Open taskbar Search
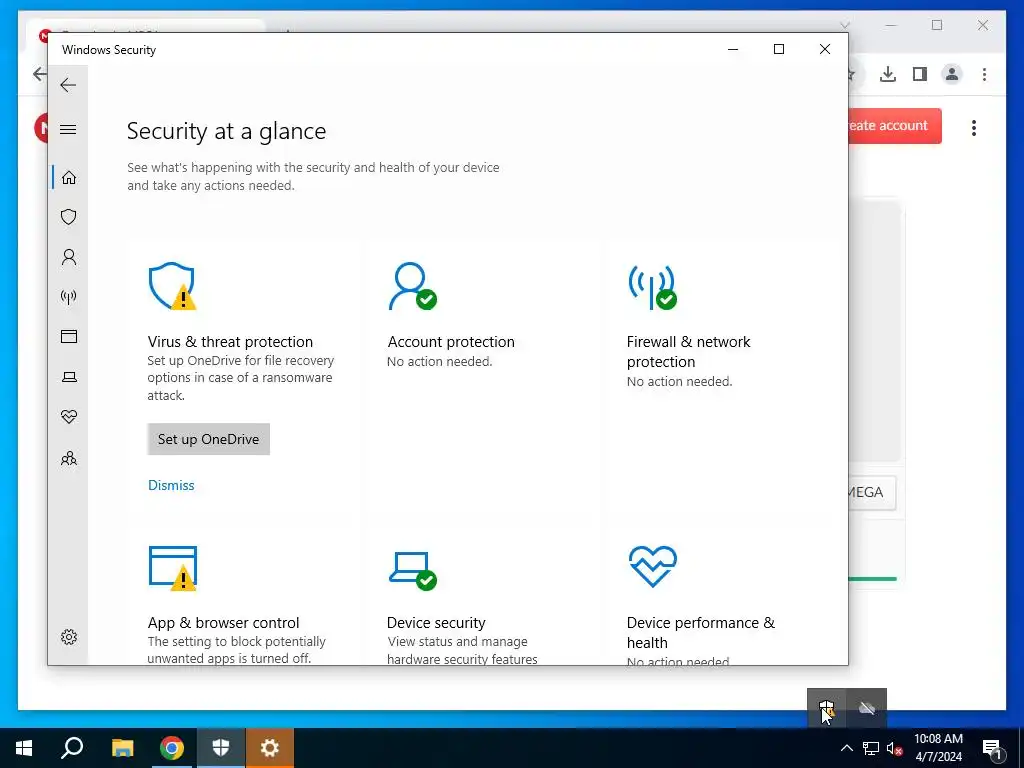 pos(72,748)
